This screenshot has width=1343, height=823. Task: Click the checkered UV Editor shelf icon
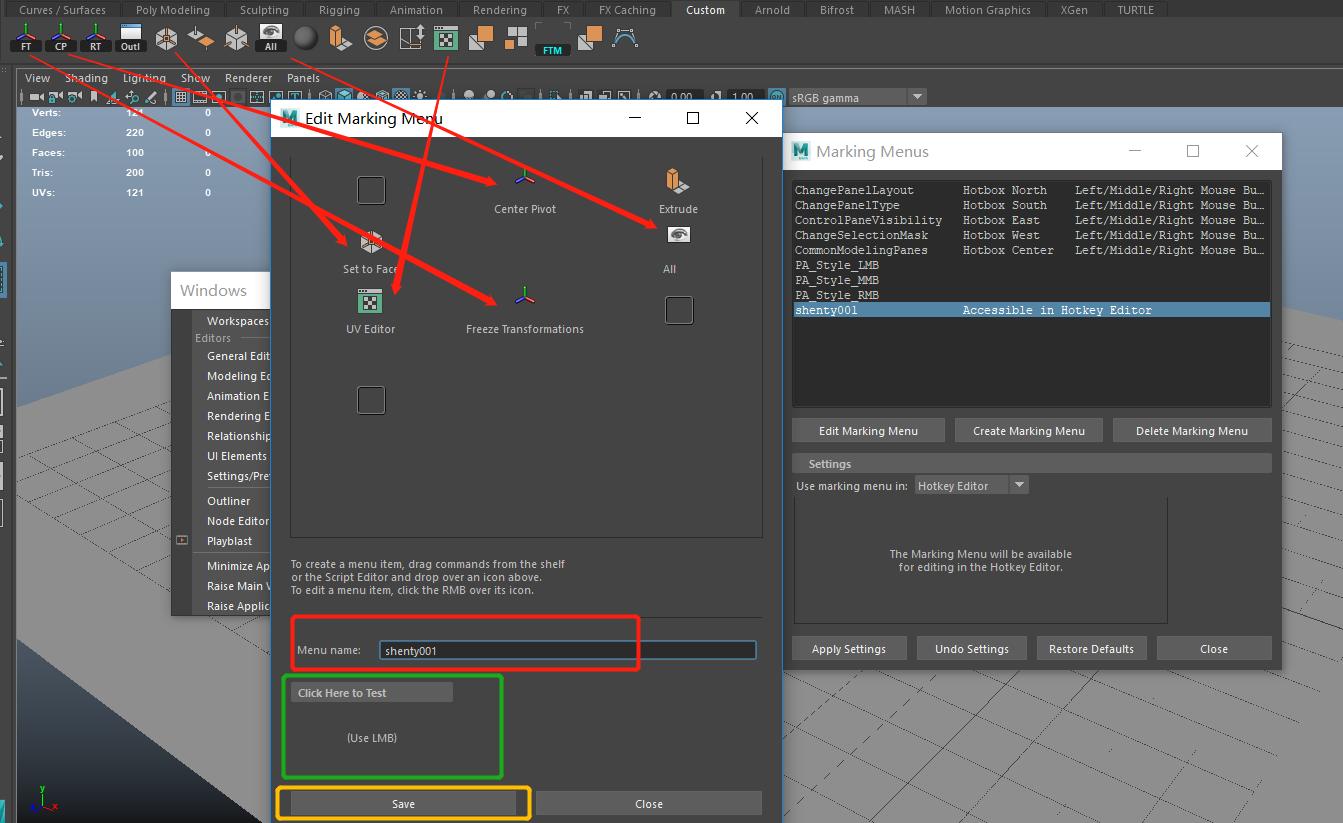(x=446, y=38)
